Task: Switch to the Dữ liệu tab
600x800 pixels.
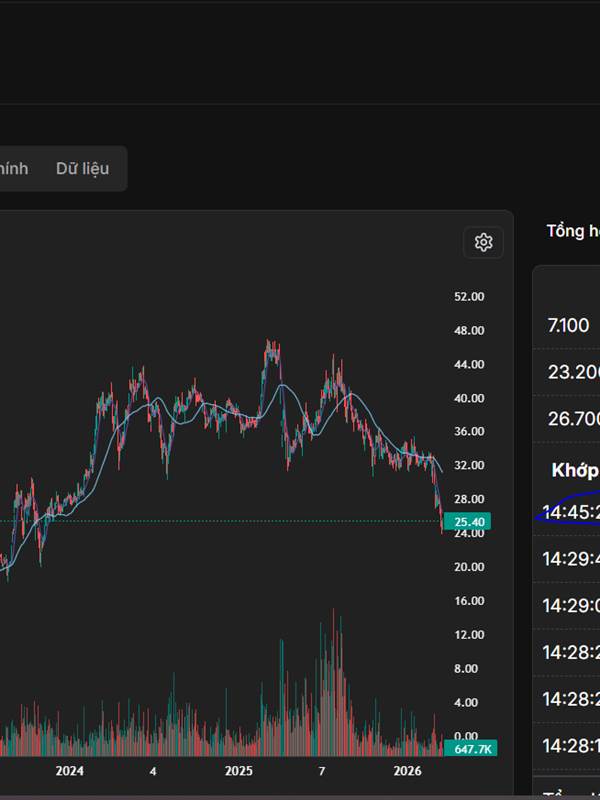Action: [x=82, y=168]
